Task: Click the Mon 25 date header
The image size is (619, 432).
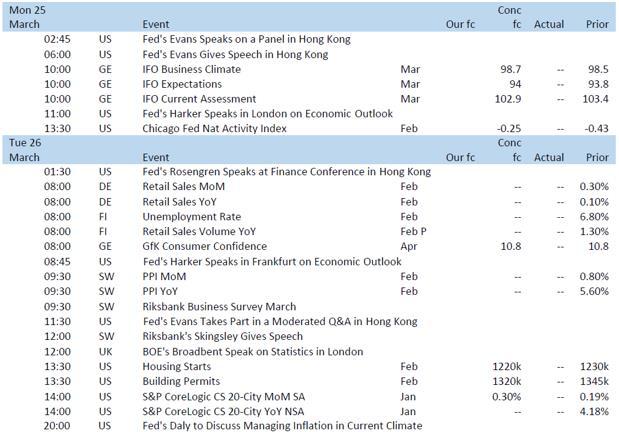Action: tap(26, 8)
